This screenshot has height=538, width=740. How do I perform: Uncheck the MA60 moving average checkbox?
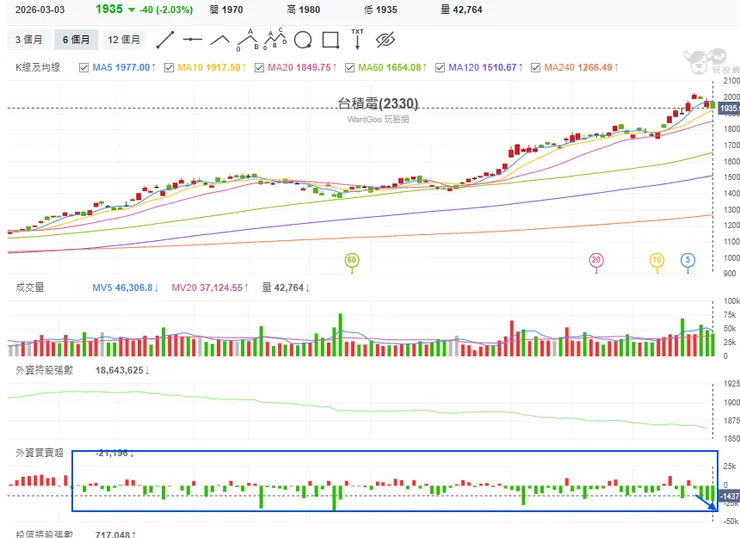point(350,67)
